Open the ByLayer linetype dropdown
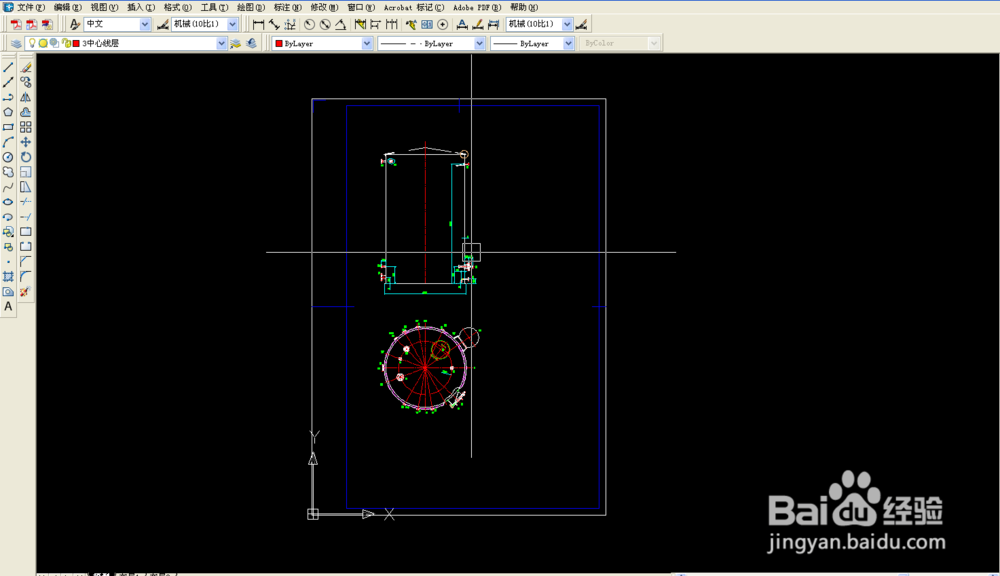1000x576 pixels. 479,43
